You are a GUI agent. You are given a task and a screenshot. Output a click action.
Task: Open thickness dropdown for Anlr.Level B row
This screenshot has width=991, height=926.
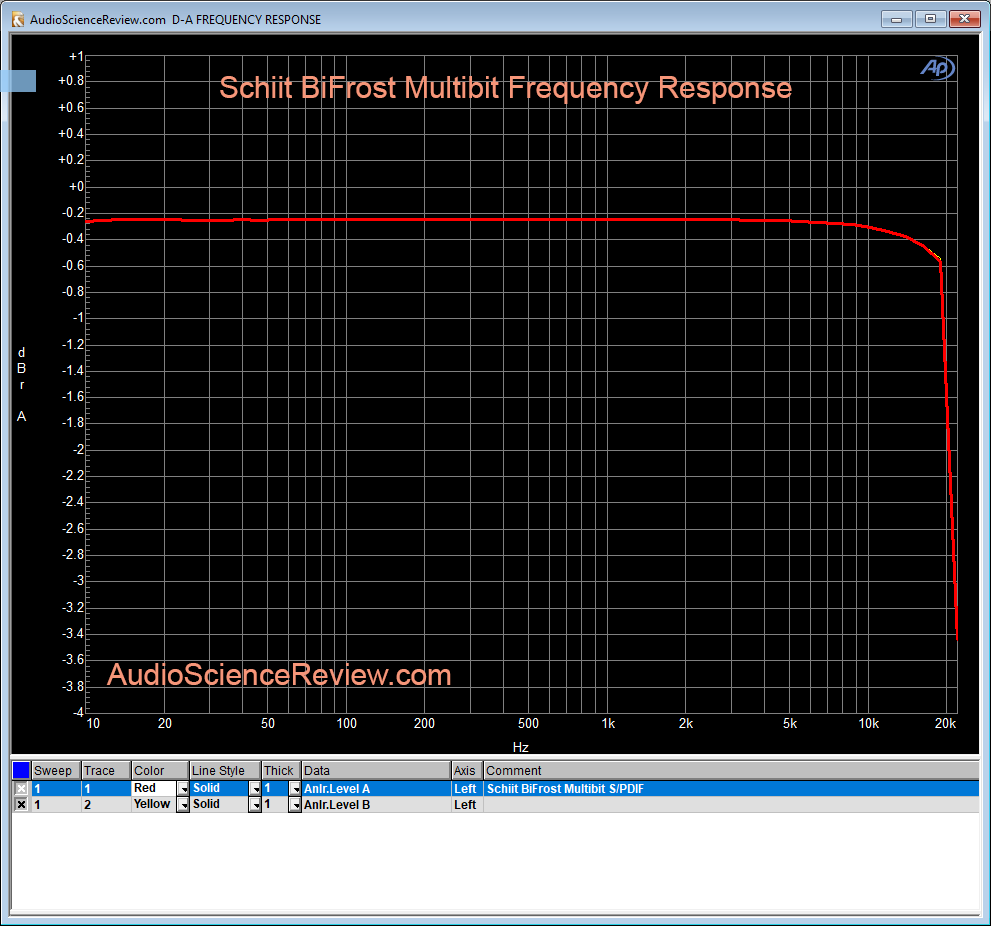[x=295, y=804]
